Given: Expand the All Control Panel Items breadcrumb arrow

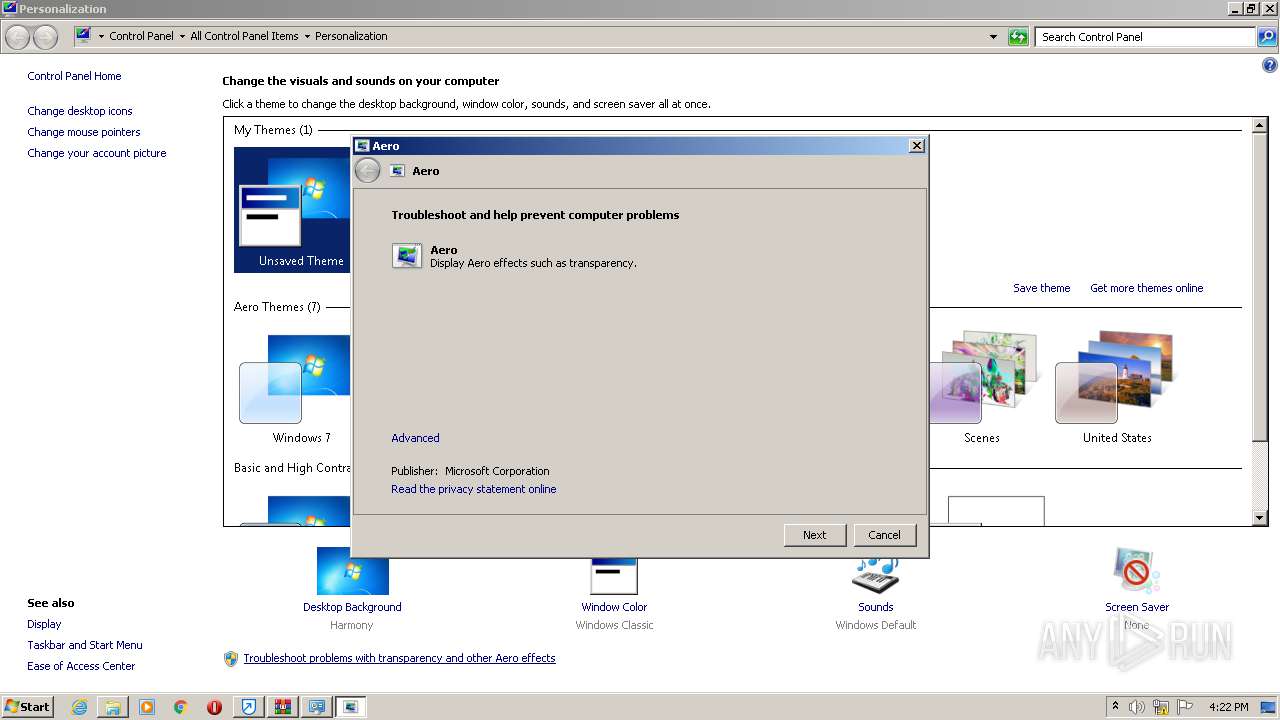Looking at the screenshot, I should click(x=307, y=36).
